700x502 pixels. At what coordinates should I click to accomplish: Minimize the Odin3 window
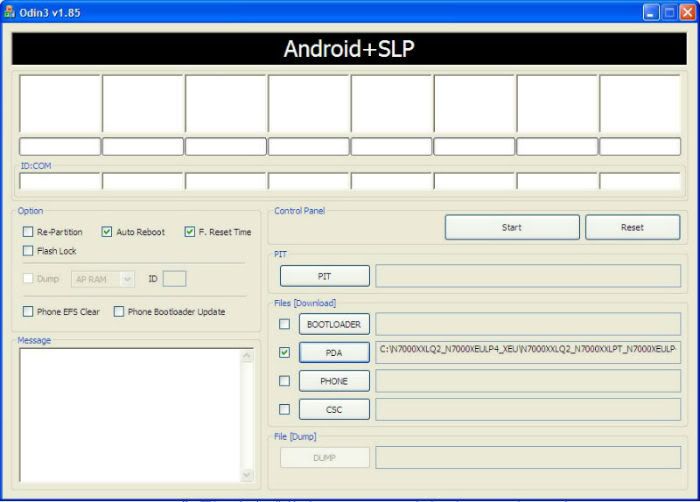[x=651, y=12]
